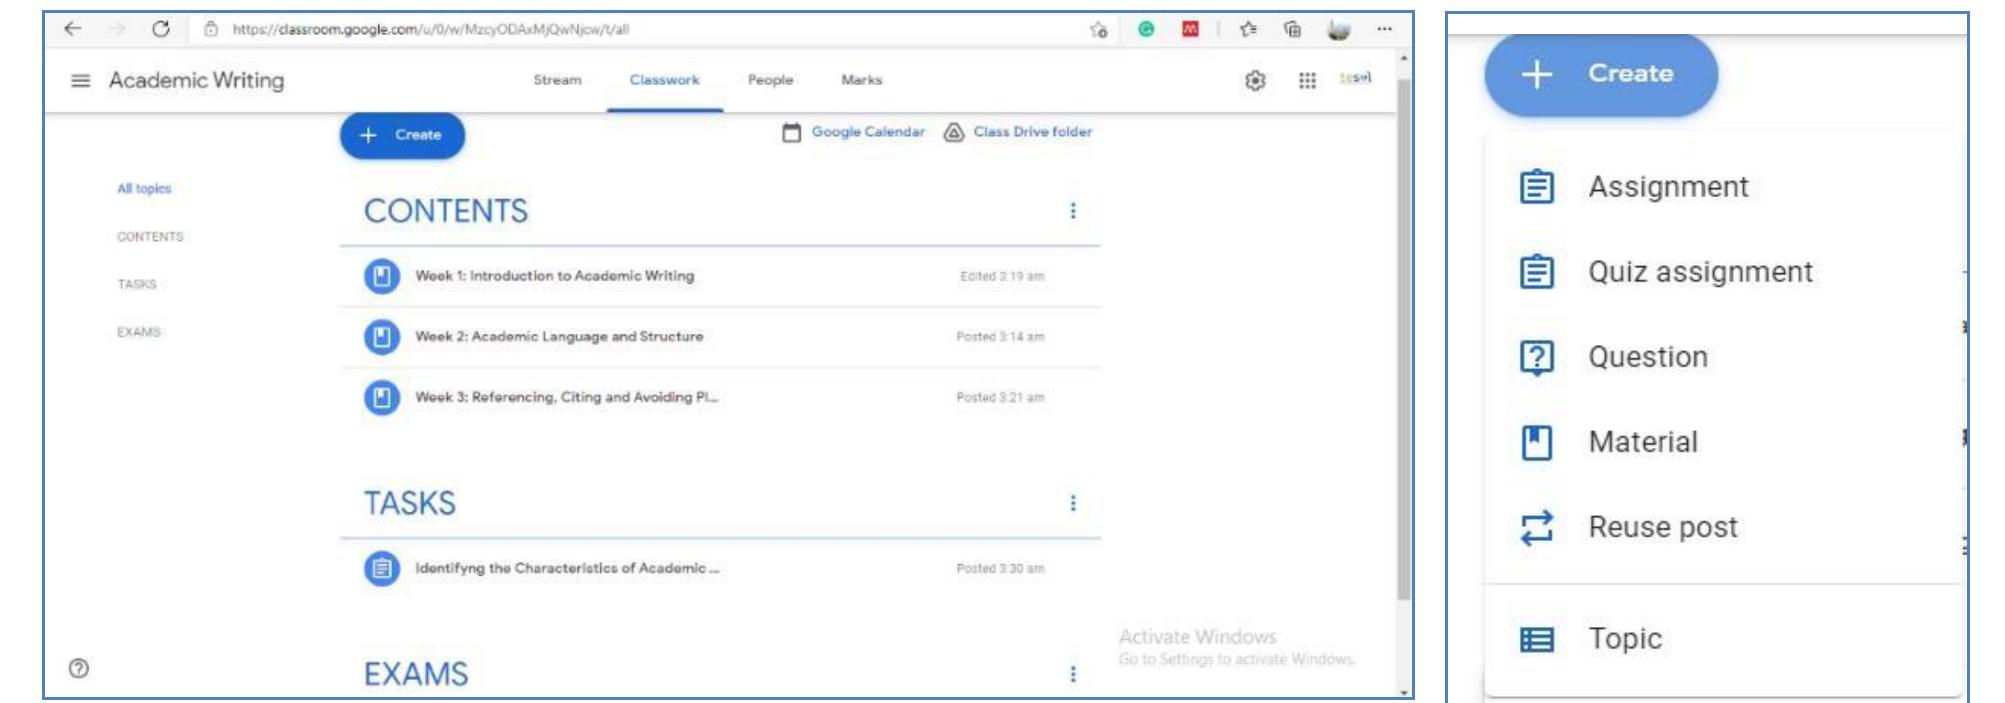Viewport: 2005px width, 703px height.
Task: Select All topics in the sidebar
Action: coord(144,189)
